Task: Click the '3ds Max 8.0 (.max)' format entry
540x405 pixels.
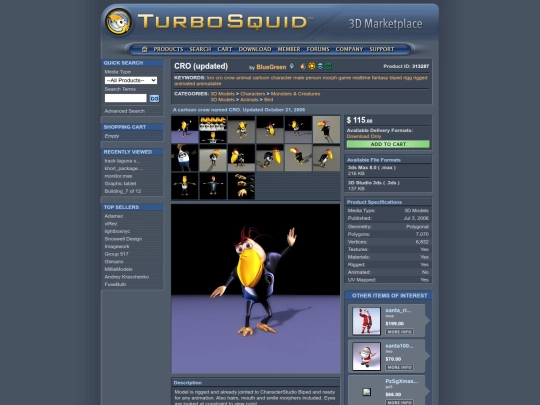Action: (372, 167)
